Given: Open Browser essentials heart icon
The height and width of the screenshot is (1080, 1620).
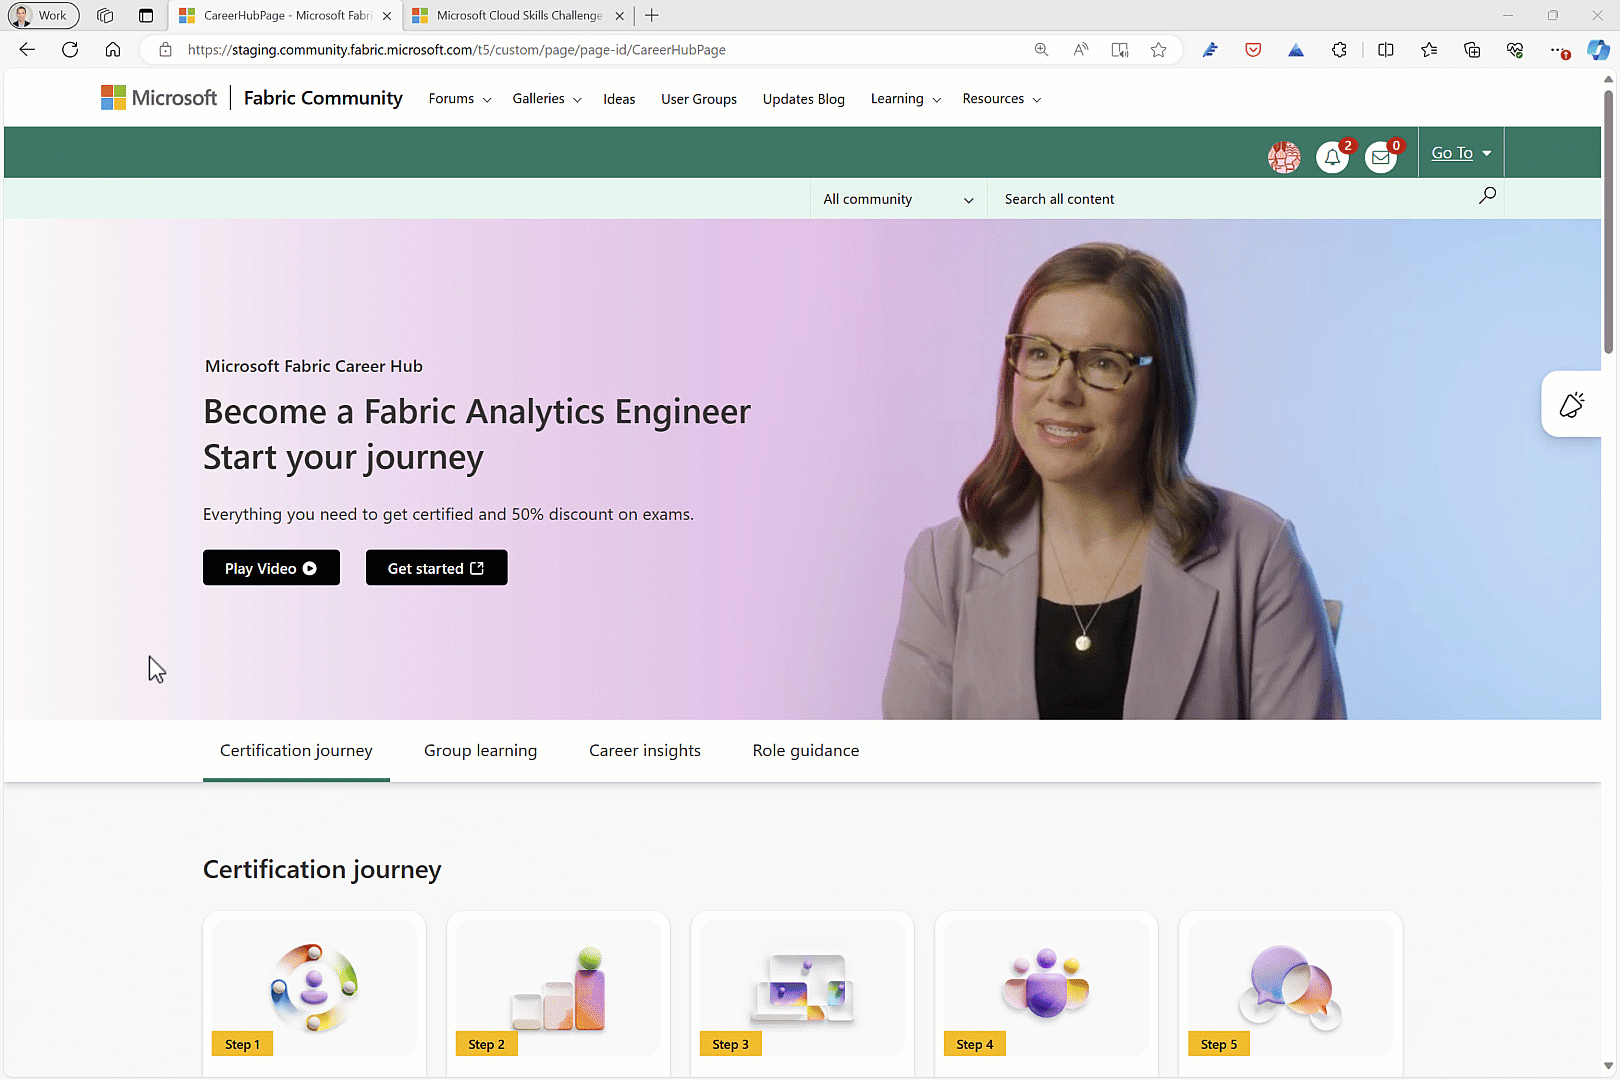Looking at the screenshot, I should point(1515,50).
